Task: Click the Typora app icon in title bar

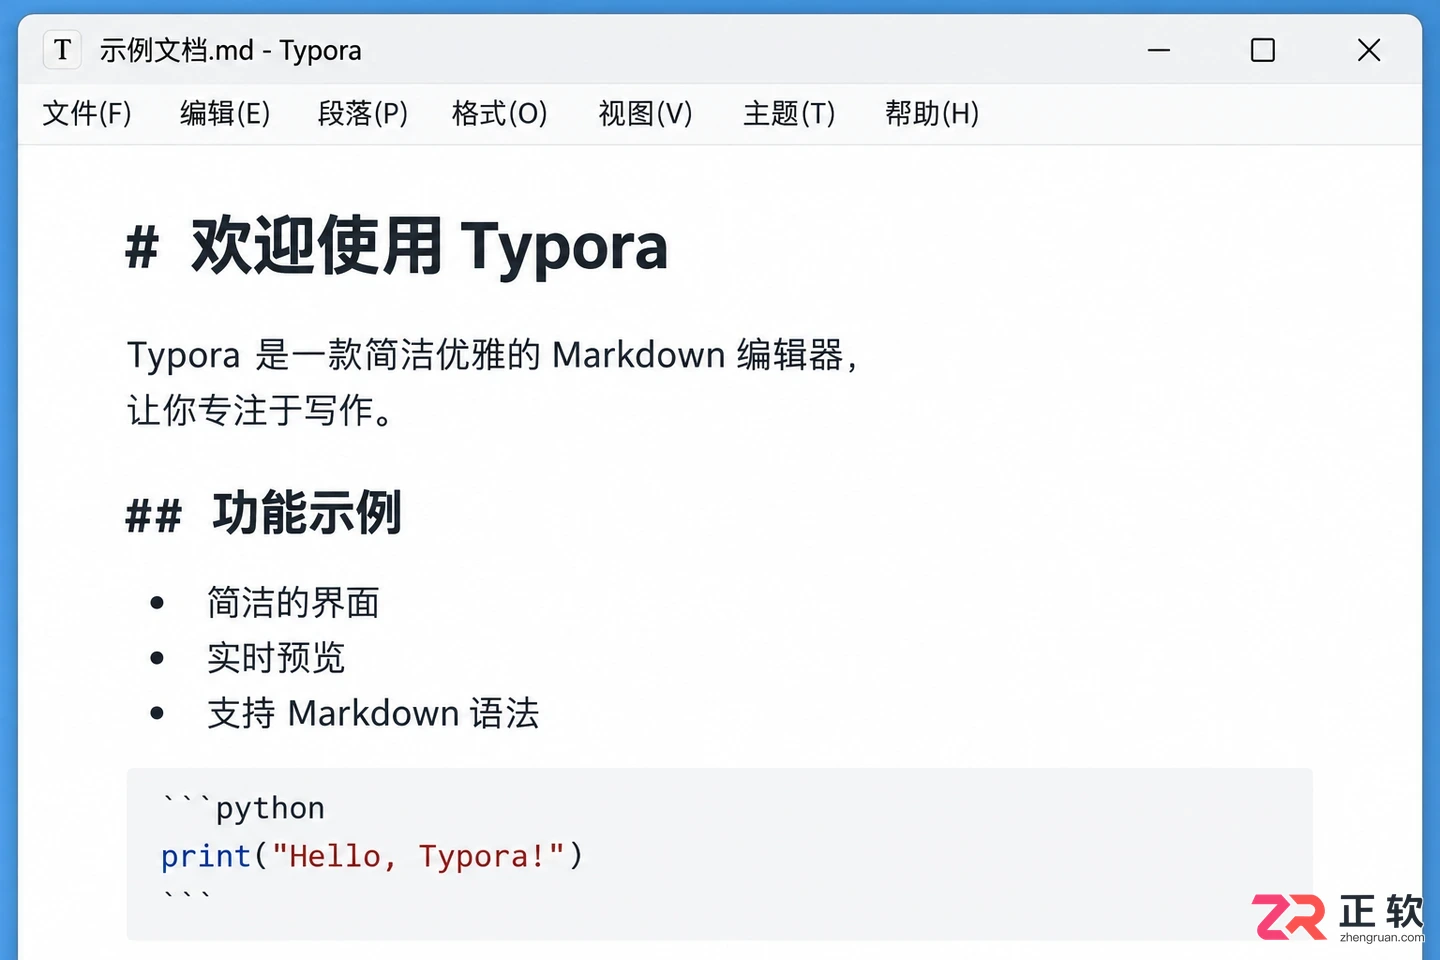Action: (62, 50)
